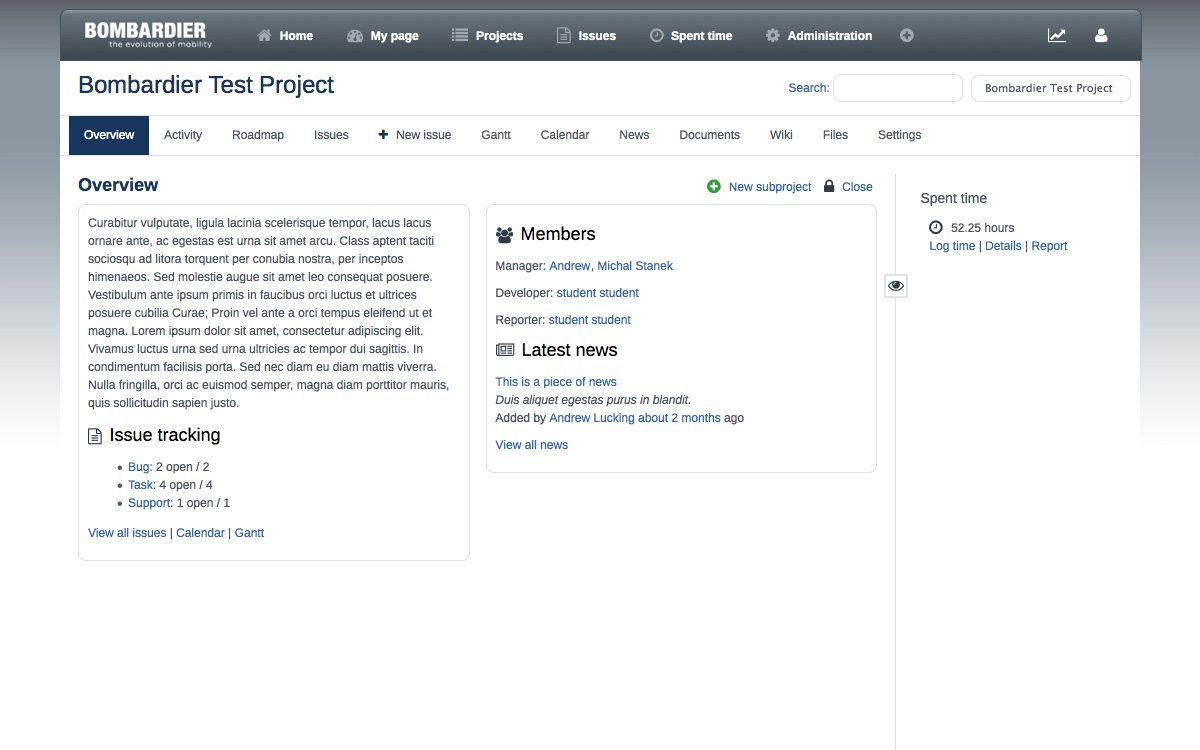The width and height of the screenshot is (1200, 750).
Task: Open the Bug tracker link
Action: point(140,467)
